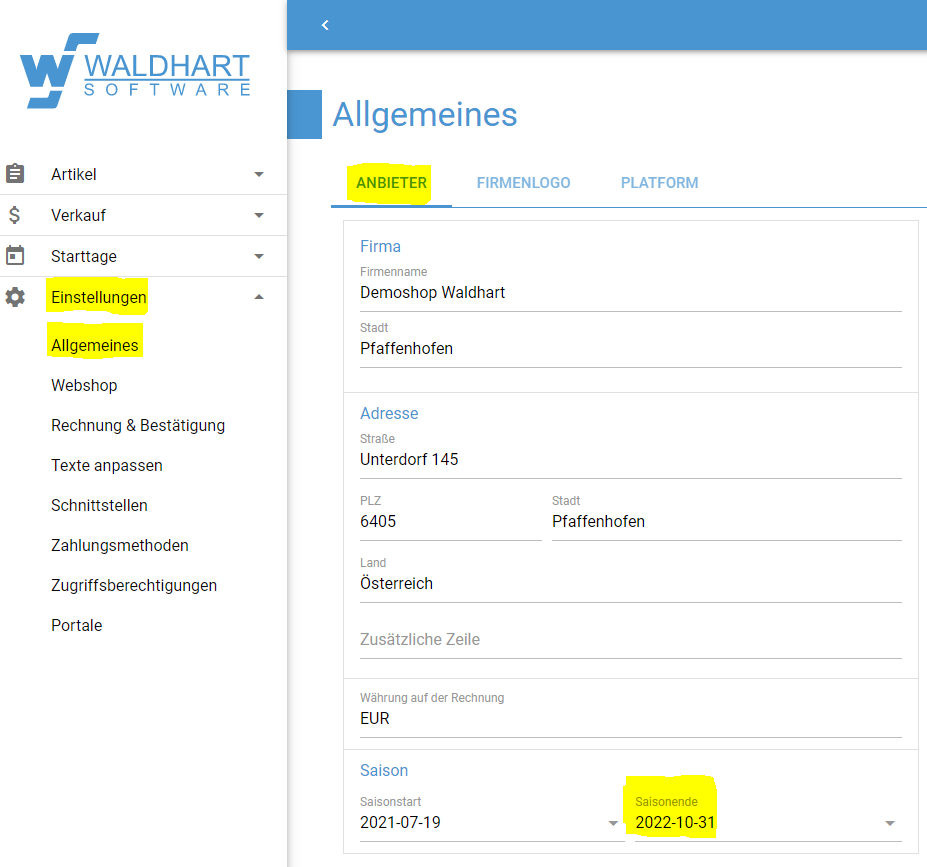Expand the Starttage menu arrow
This screenshot has height=867, width=927.
tap(259, 256)
